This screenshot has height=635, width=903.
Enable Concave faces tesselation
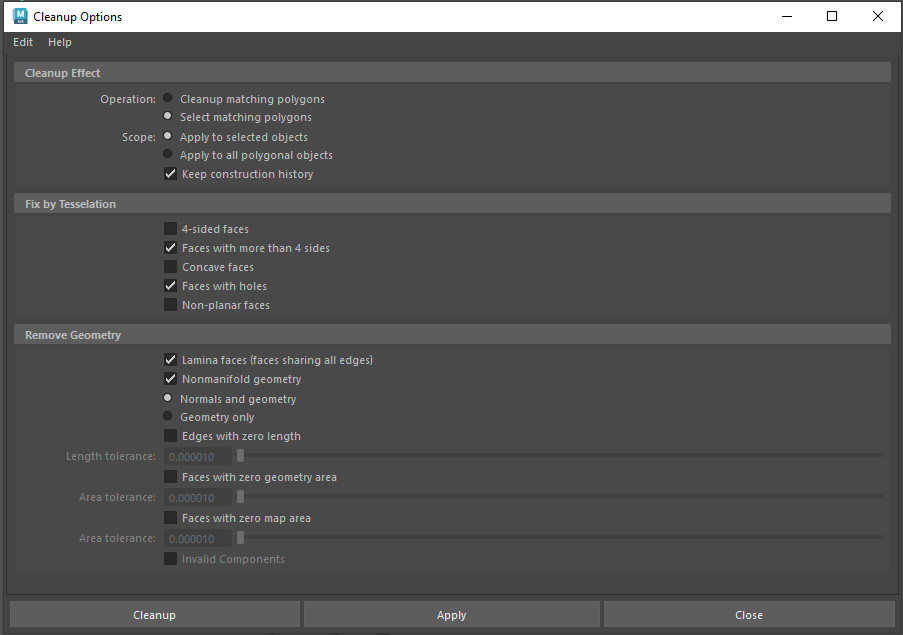(170, 267)
